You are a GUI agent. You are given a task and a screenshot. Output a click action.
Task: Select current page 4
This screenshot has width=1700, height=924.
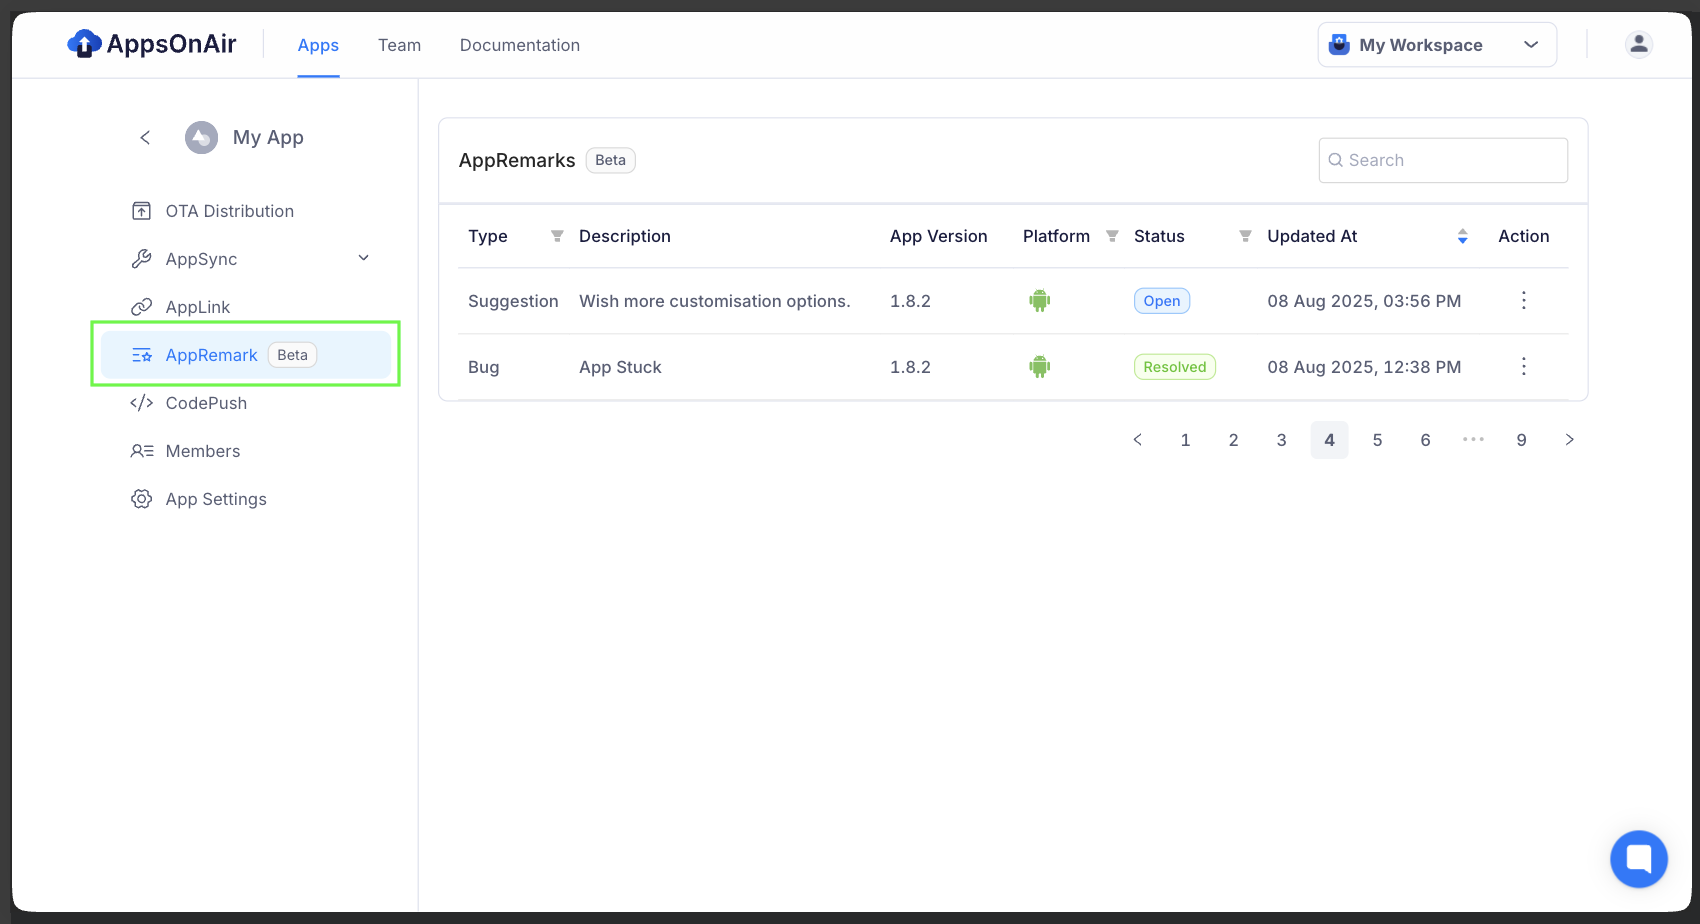[1329, 440]
